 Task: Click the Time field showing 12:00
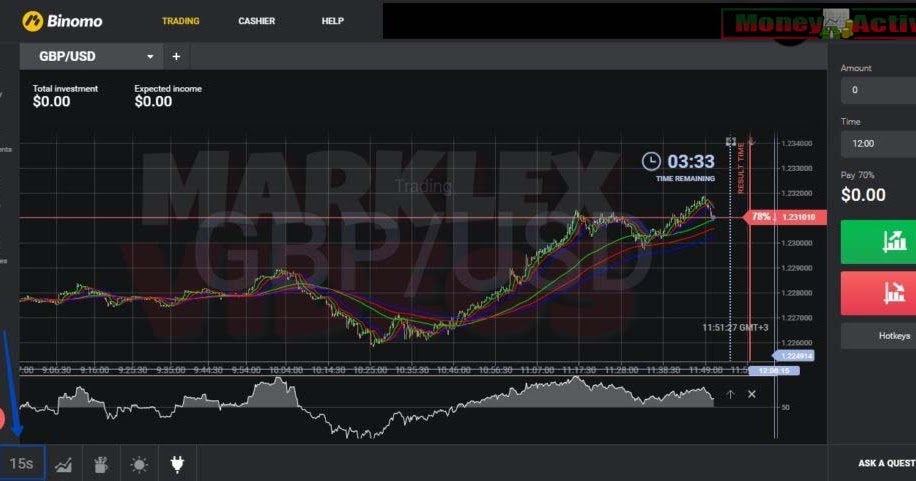click(878, 144)
